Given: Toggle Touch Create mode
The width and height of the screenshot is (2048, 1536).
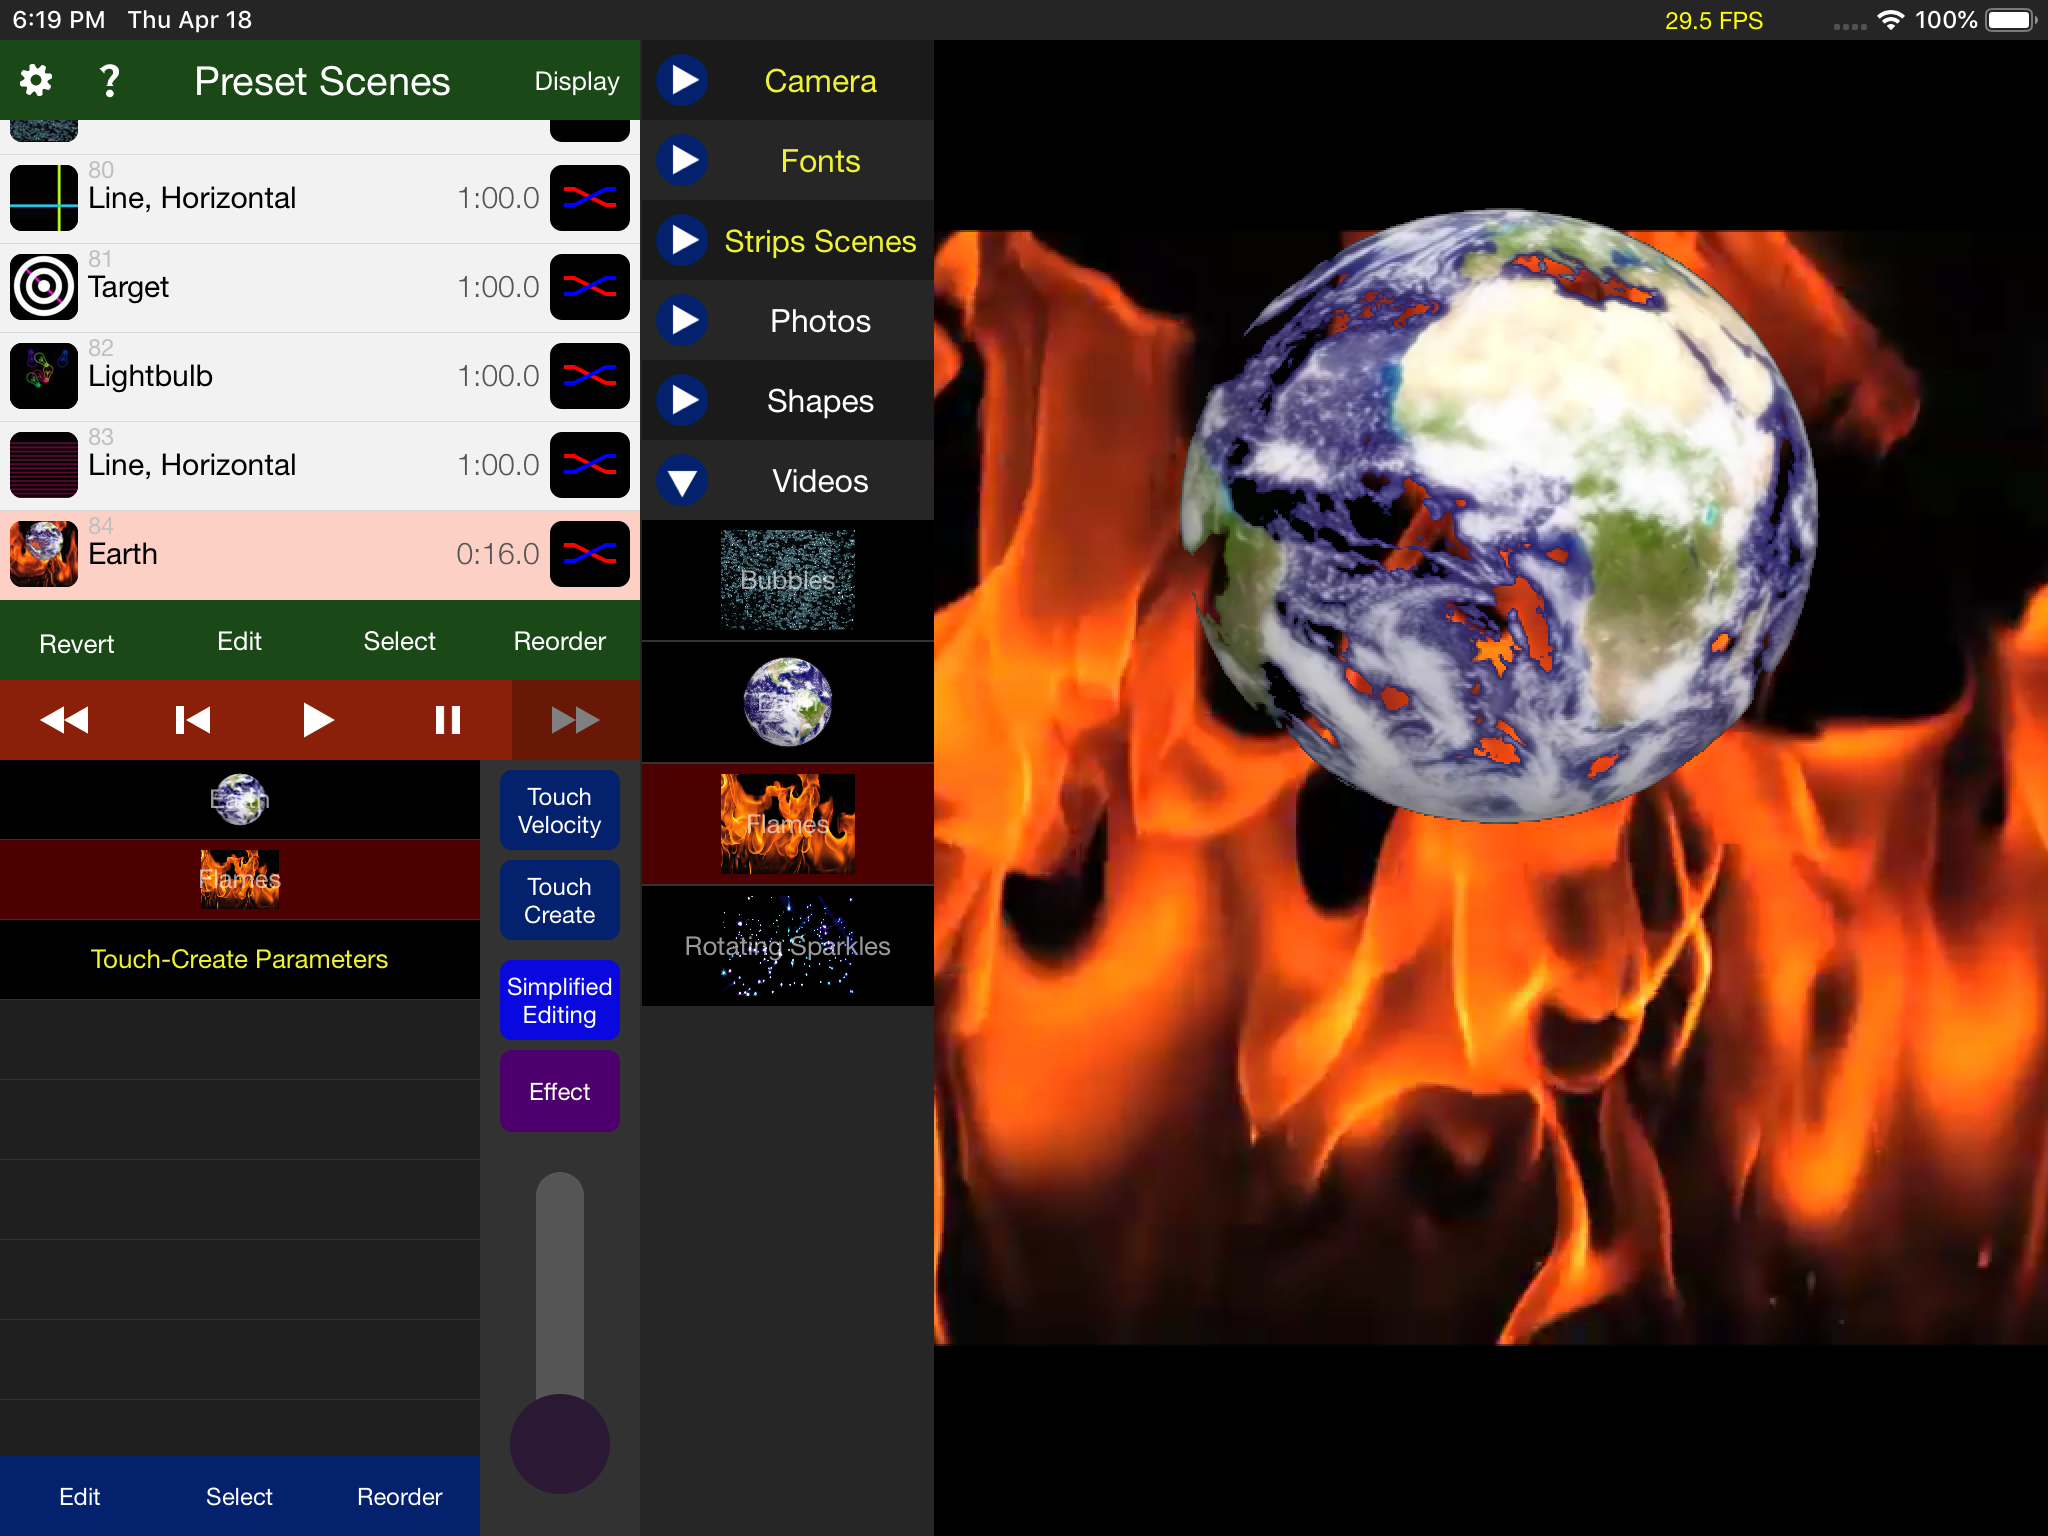Looking at the screenshot, I should click(559, 900).
